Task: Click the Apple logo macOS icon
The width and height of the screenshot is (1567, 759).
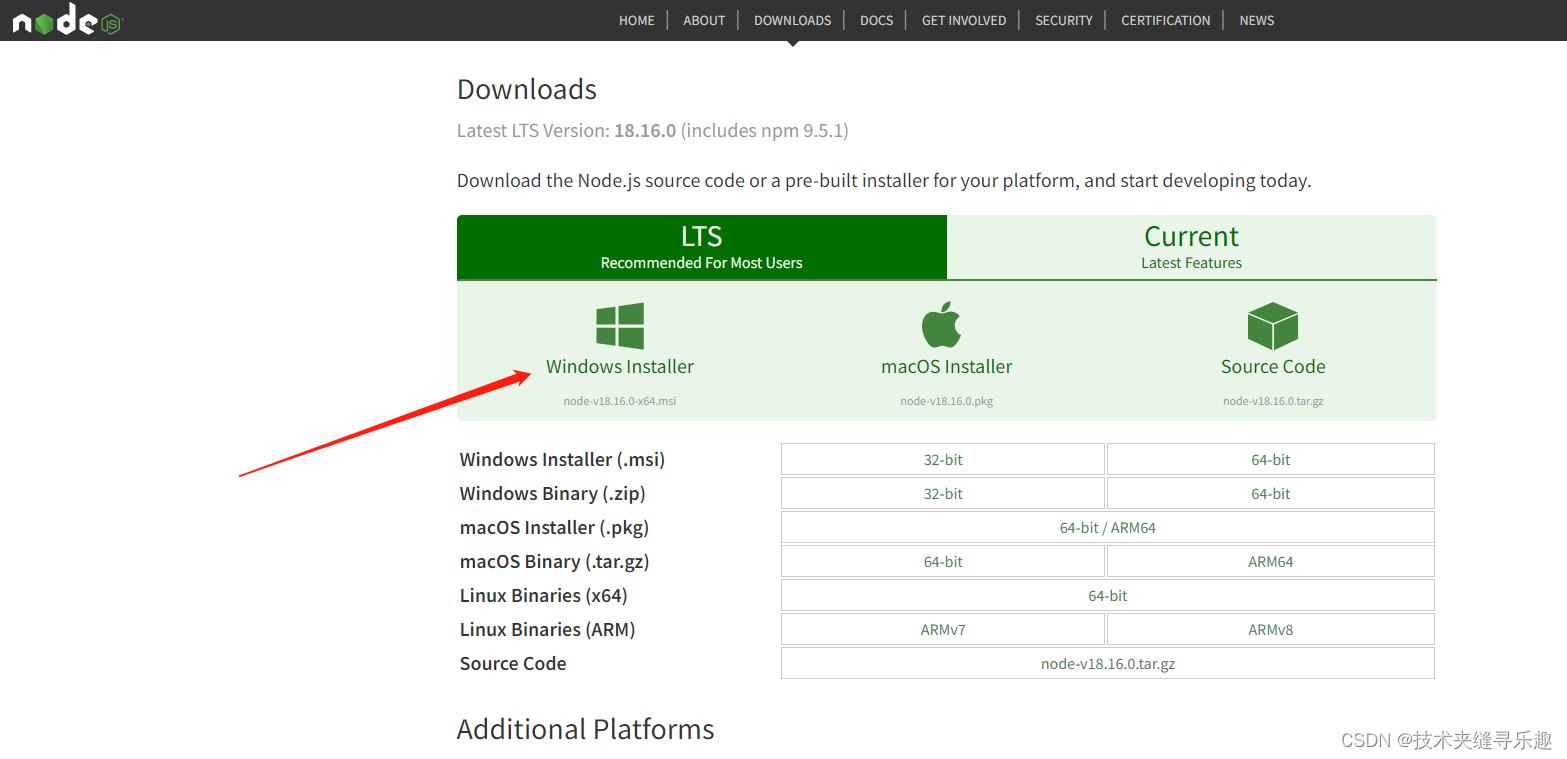Action: 941,325
